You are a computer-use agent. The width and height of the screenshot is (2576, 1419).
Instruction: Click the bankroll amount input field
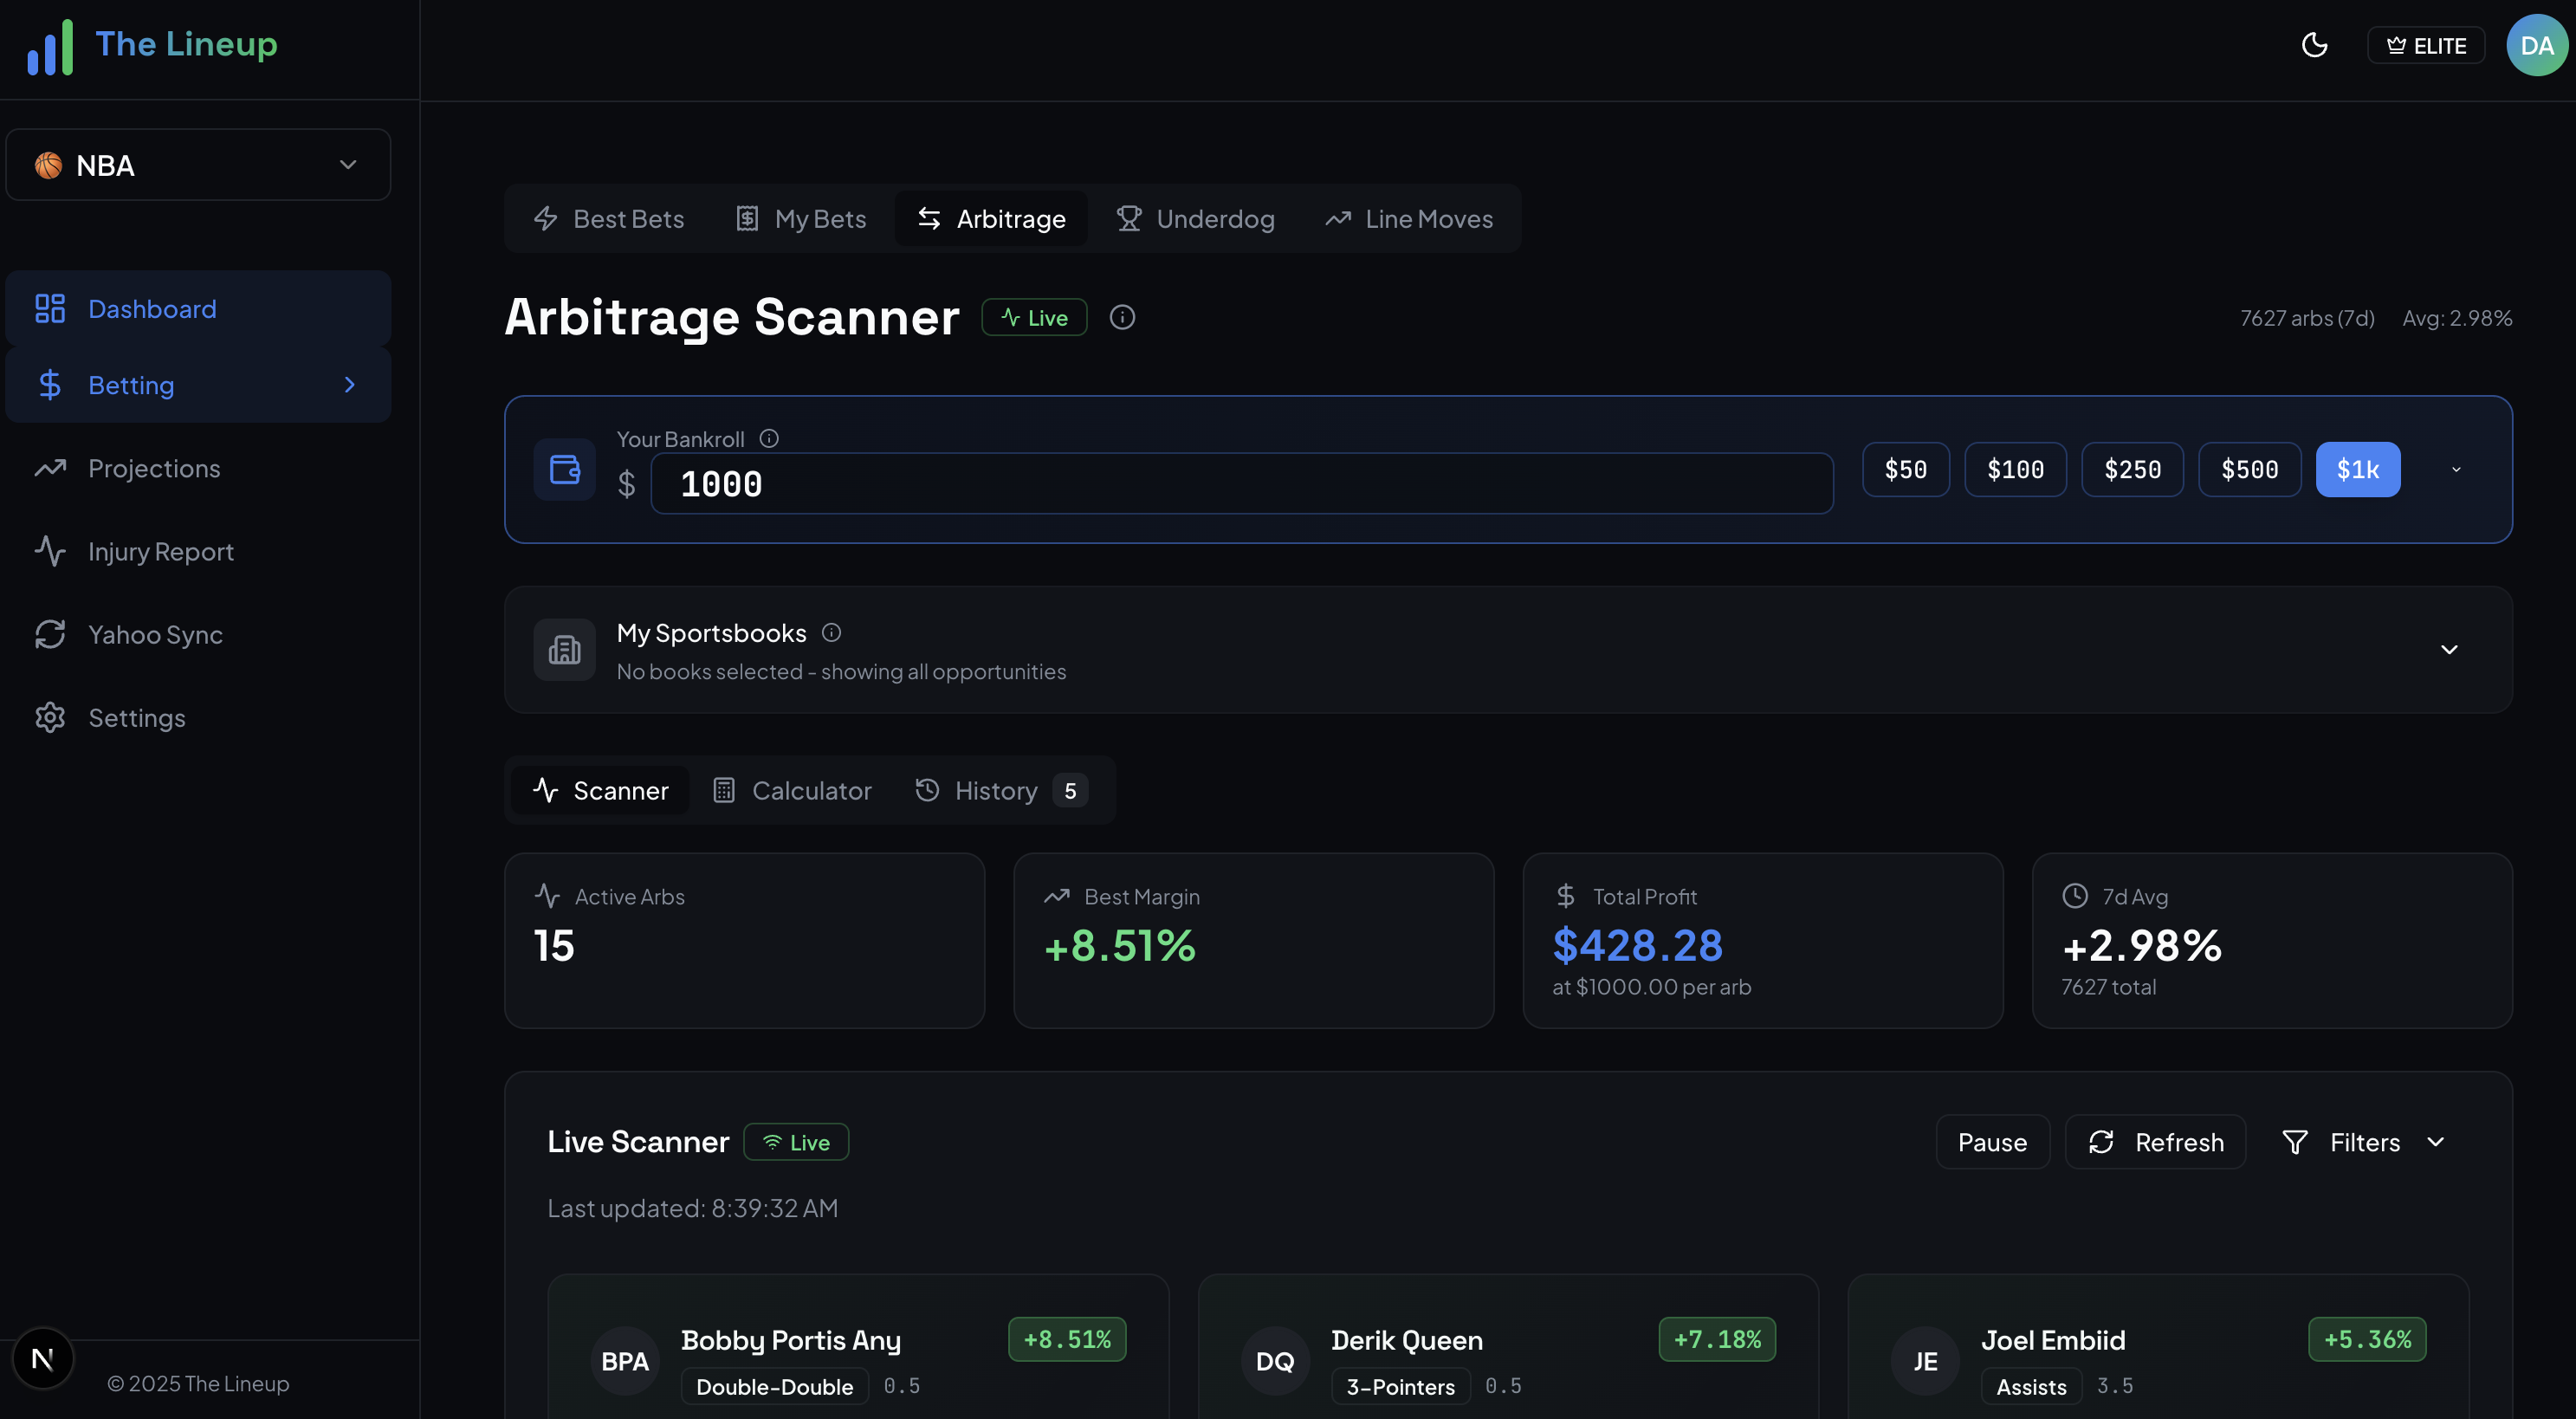(1240, 484)
